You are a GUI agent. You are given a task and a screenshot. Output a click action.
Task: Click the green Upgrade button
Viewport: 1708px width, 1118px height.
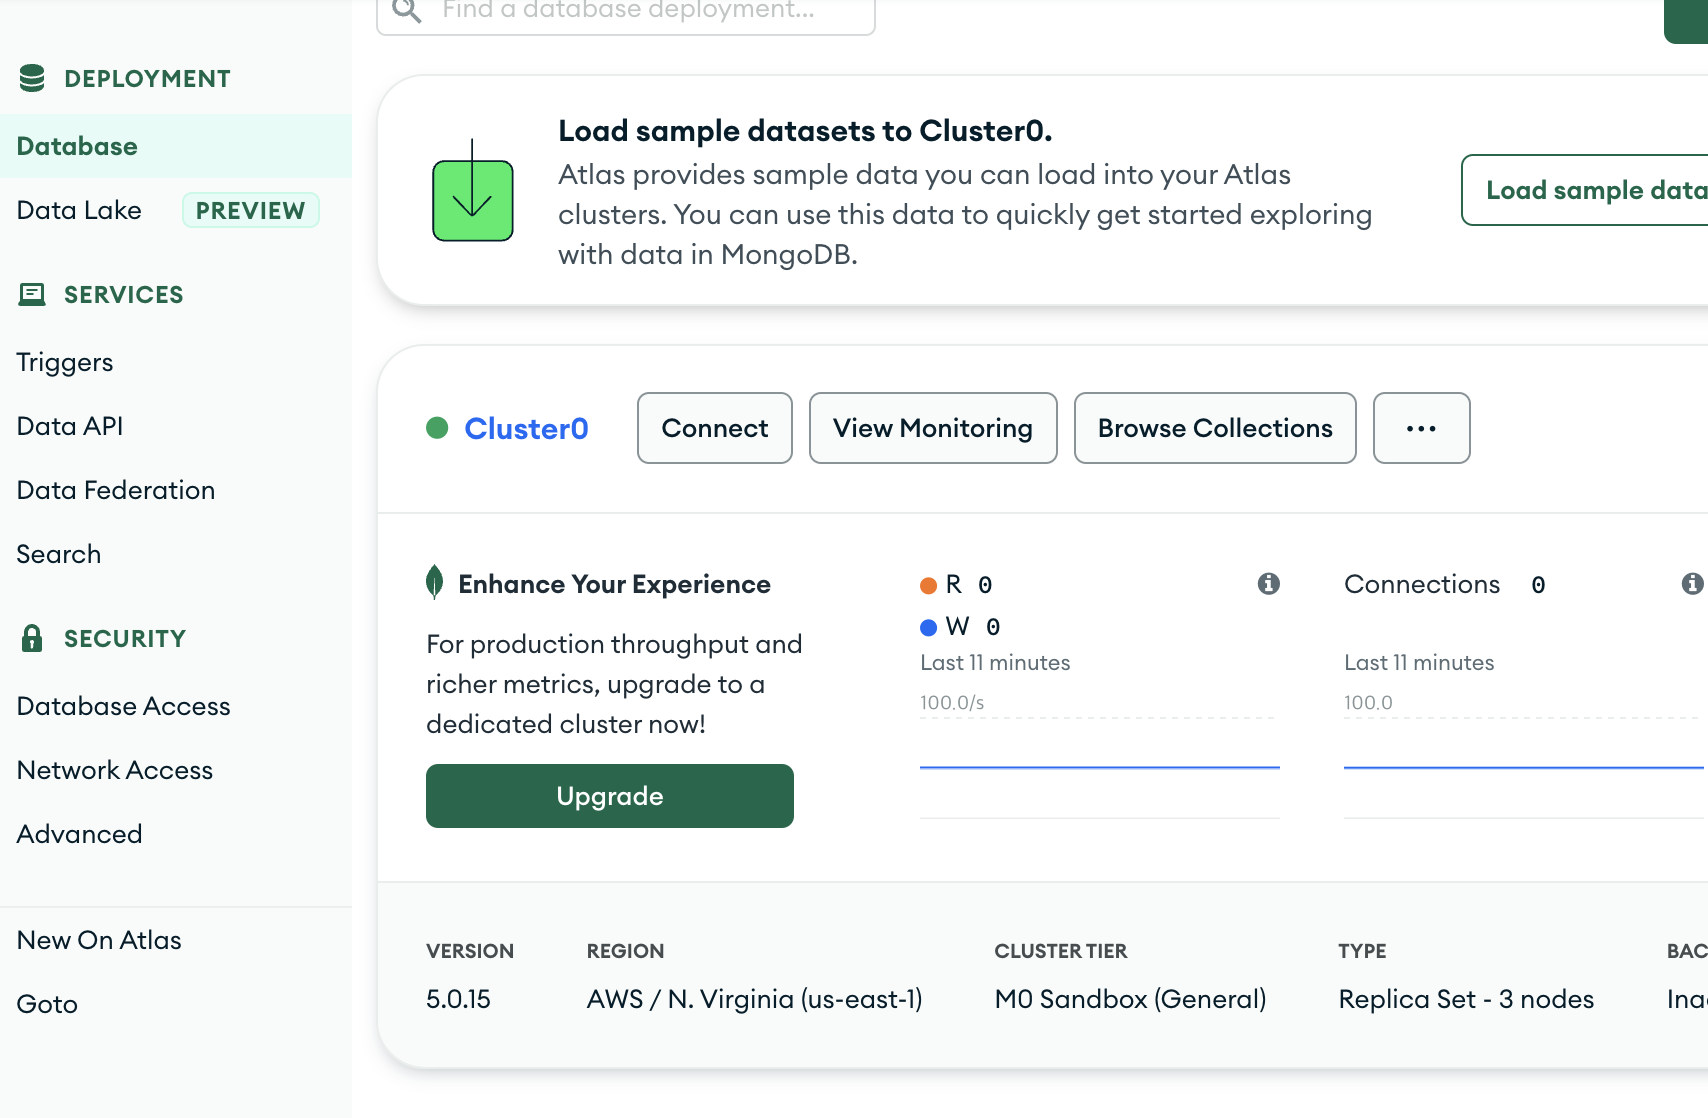[610, 796]
